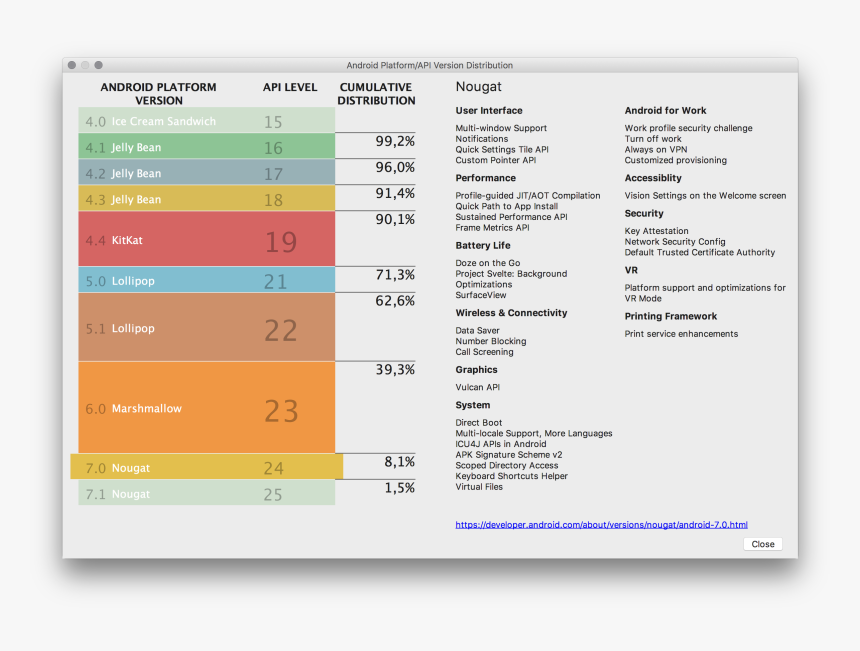Select the 4.2 Jelly Bean row

click(x=207, y=172)
